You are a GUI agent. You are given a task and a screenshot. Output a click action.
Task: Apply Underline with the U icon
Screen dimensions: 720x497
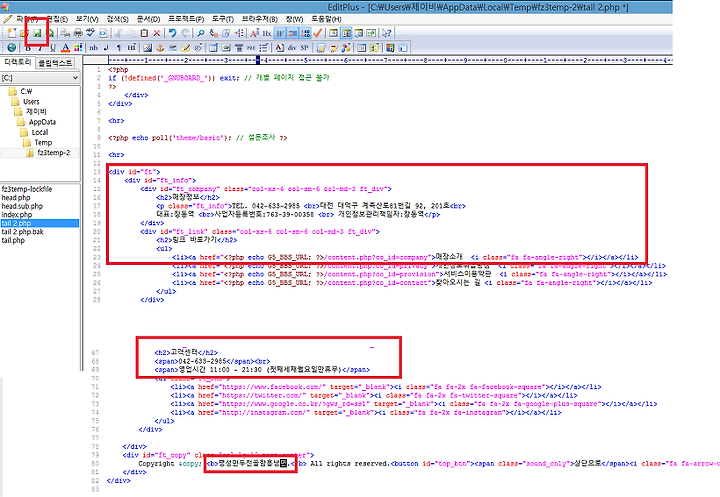[x=53, y=47]
